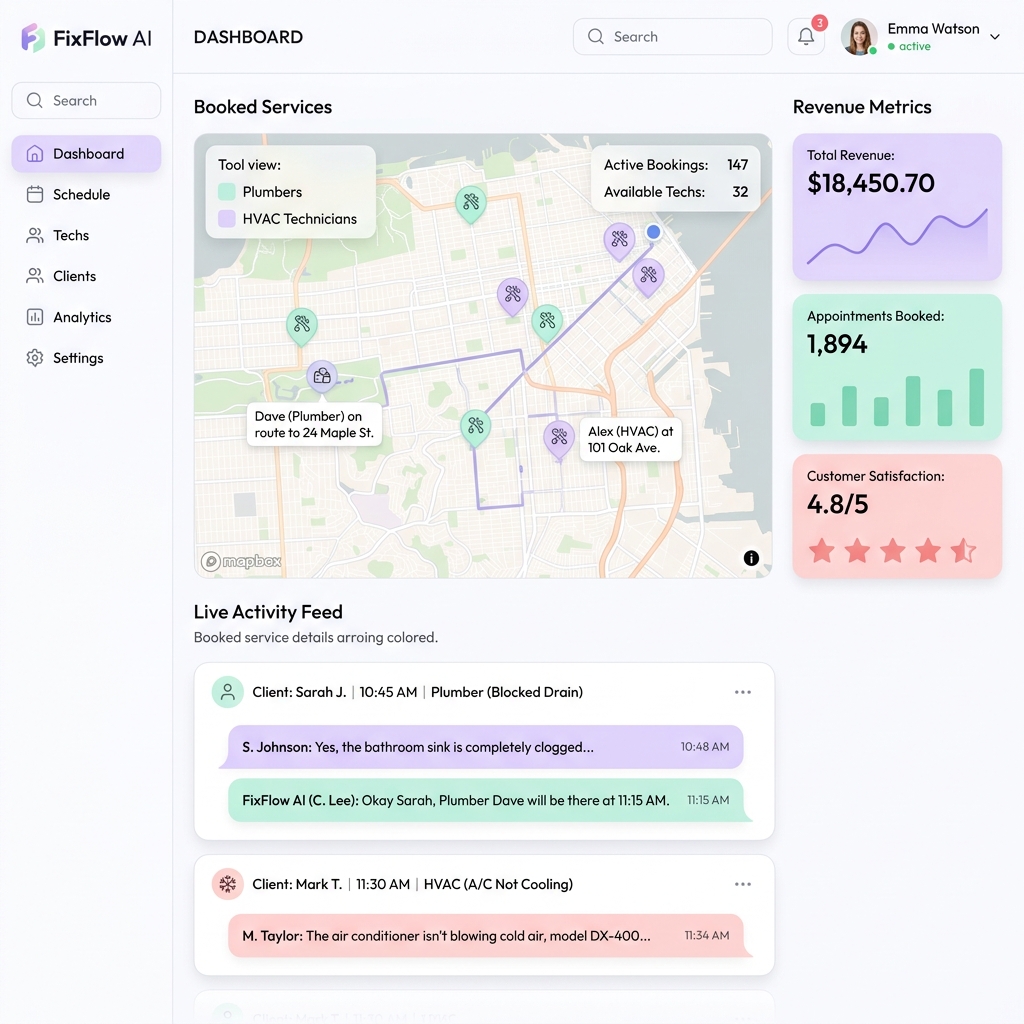This screenshot has width=1024, height=1024.
Task: Click the 1,894 appointments value
Action: click(x=837, y=344)
